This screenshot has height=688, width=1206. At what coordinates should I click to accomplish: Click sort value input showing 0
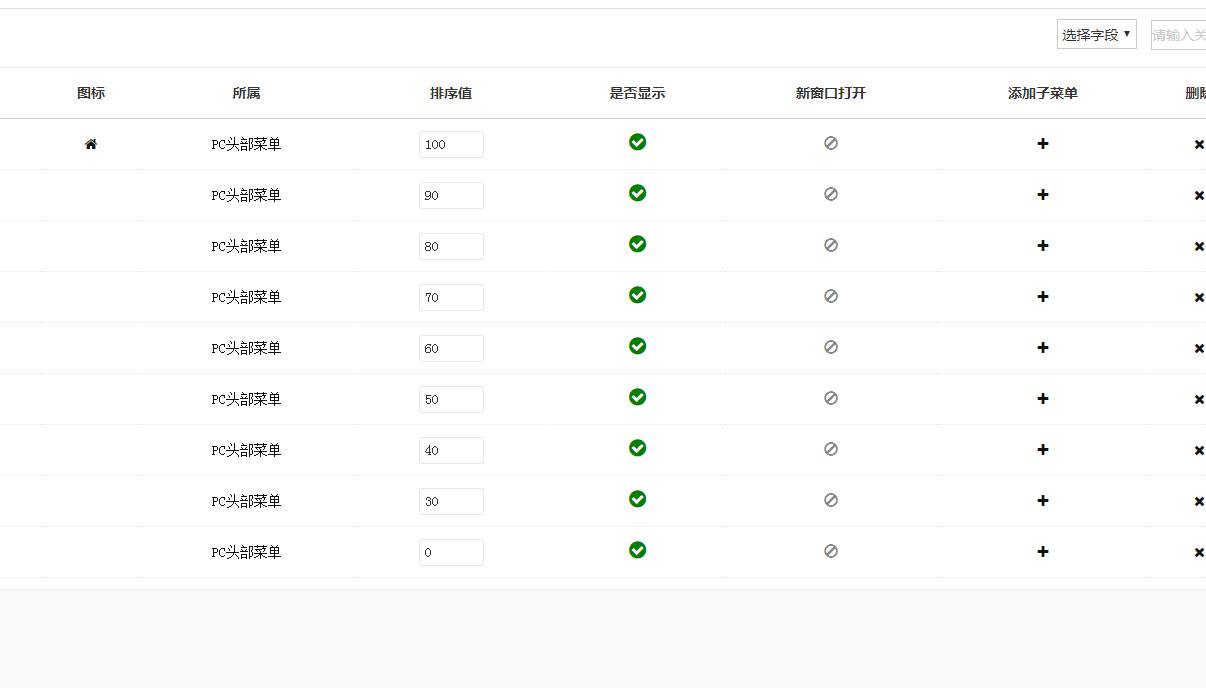tap(451, 552)
